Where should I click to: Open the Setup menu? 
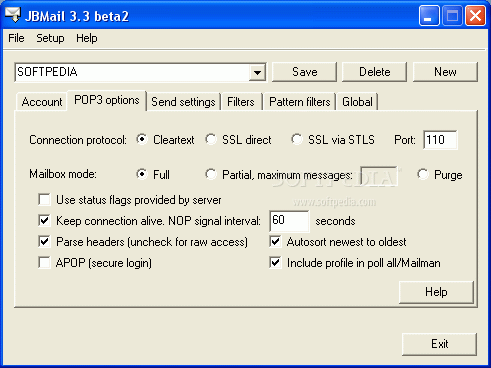50,38
